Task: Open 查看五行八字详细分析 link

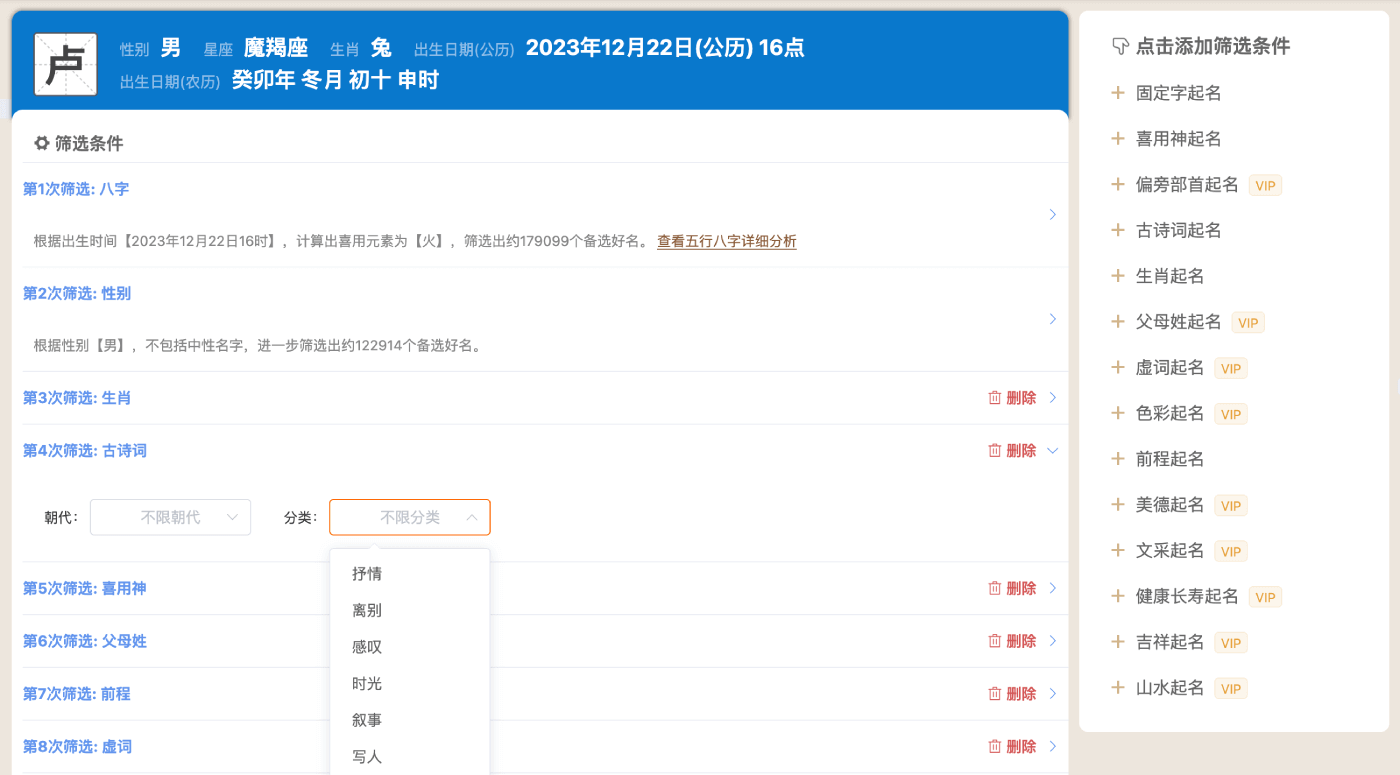Action: click(x=727, y=241)
